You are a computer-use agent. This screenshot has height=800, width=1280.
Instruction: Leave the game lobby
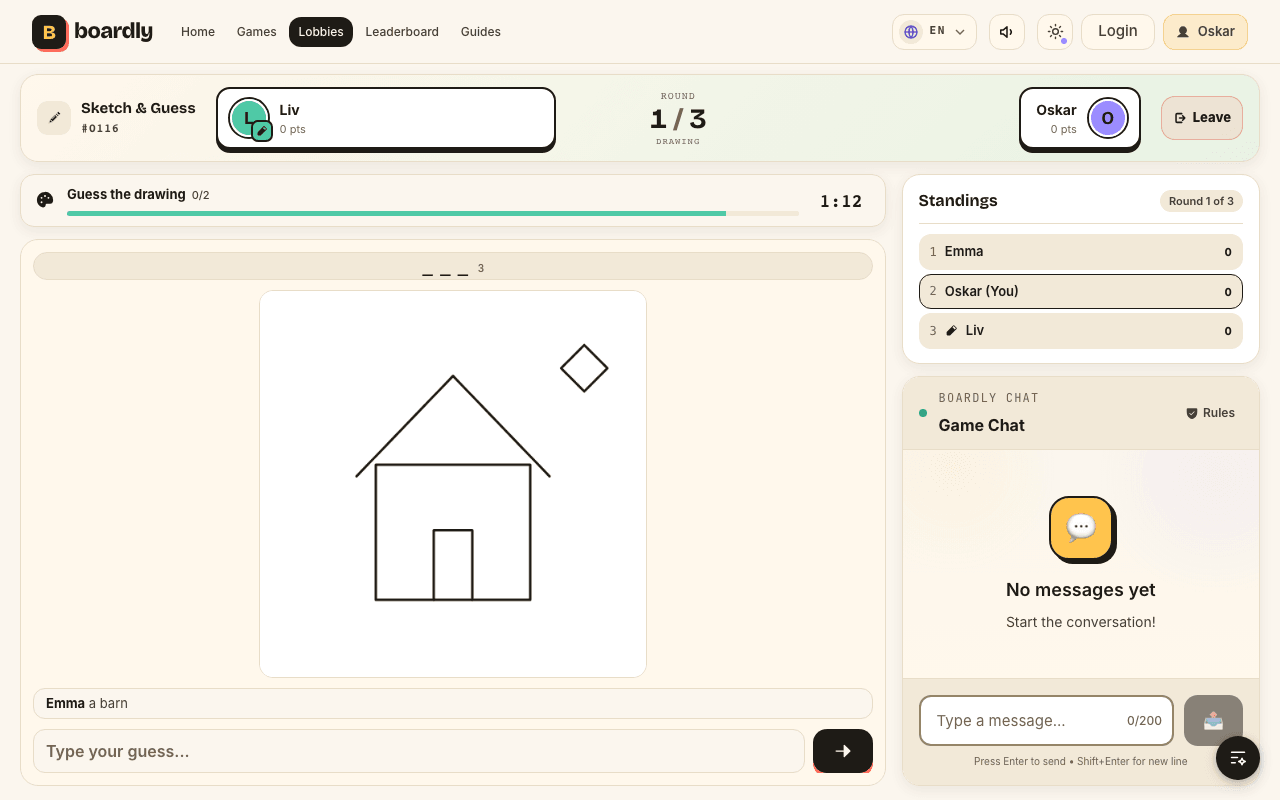[1202, 118]
